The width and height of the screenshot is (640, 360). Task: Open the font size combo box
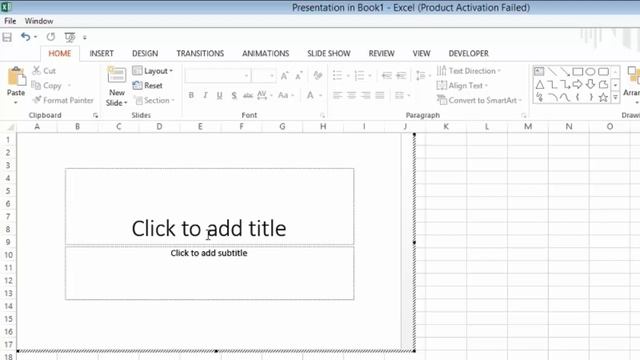point(263,76)
